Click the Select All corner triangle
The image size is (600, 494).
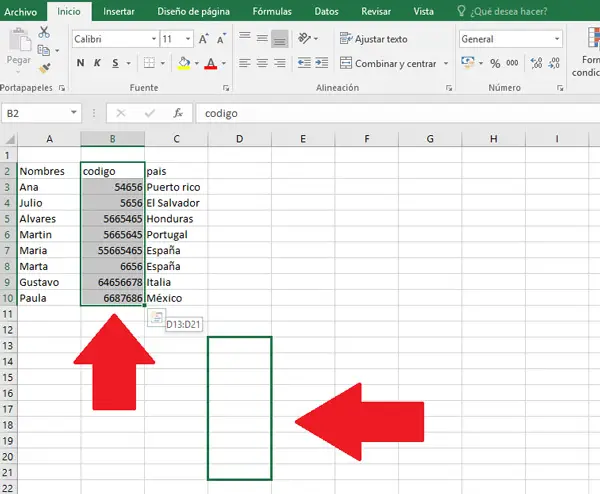pyautogui.click(x=9, y=139)
